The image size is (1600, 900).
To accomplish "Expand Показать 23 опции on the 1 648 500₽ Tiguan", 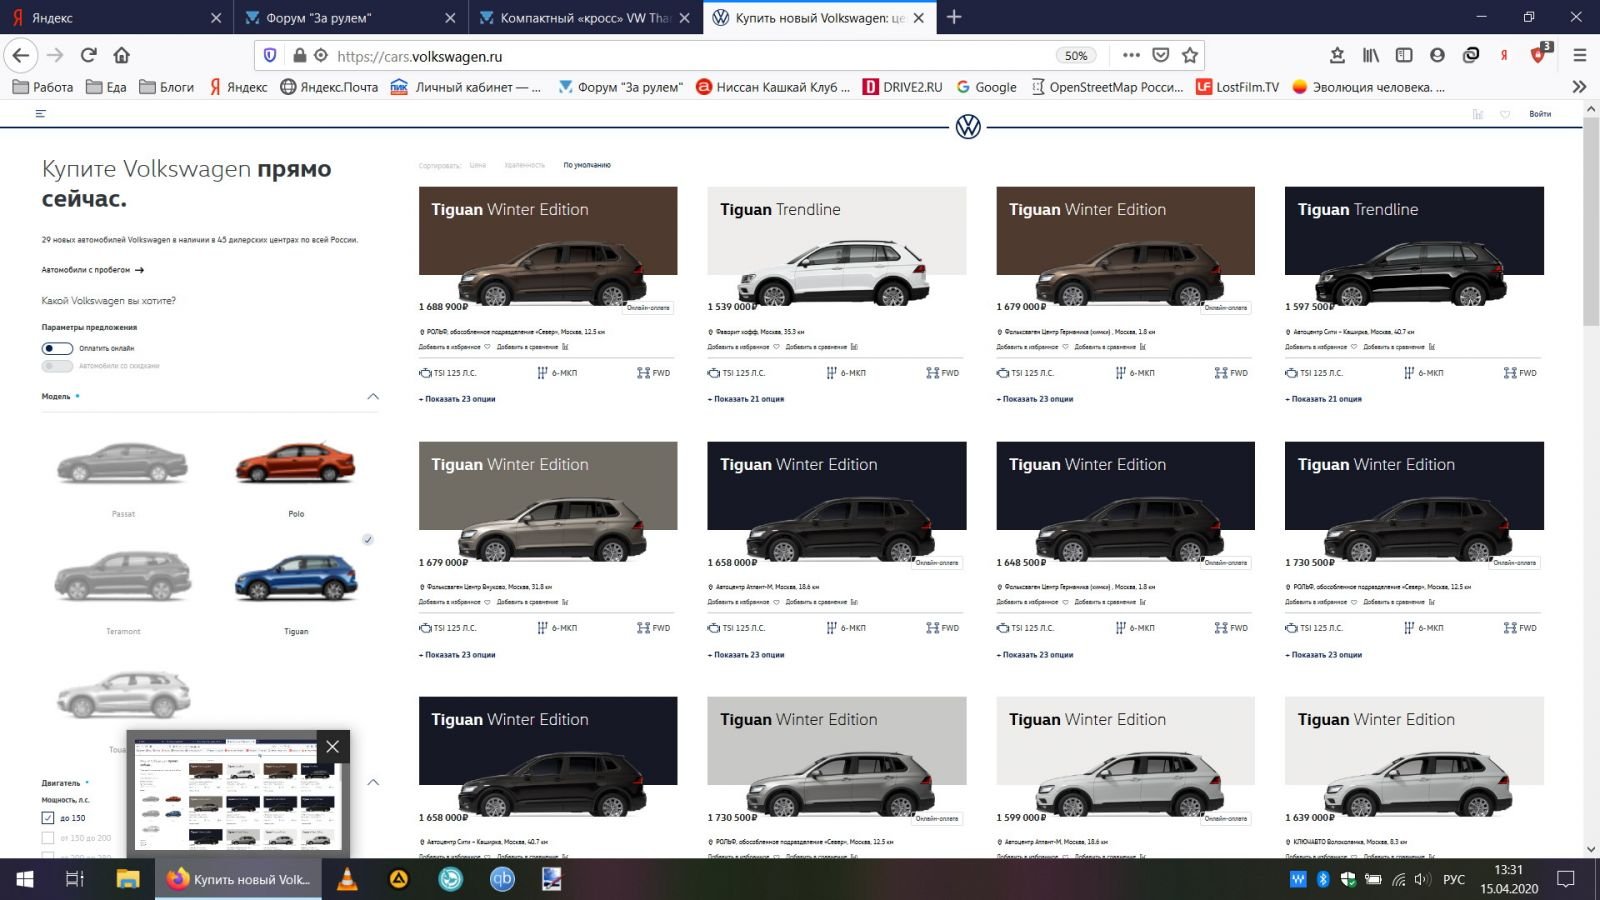I will tap(1035, 655).
